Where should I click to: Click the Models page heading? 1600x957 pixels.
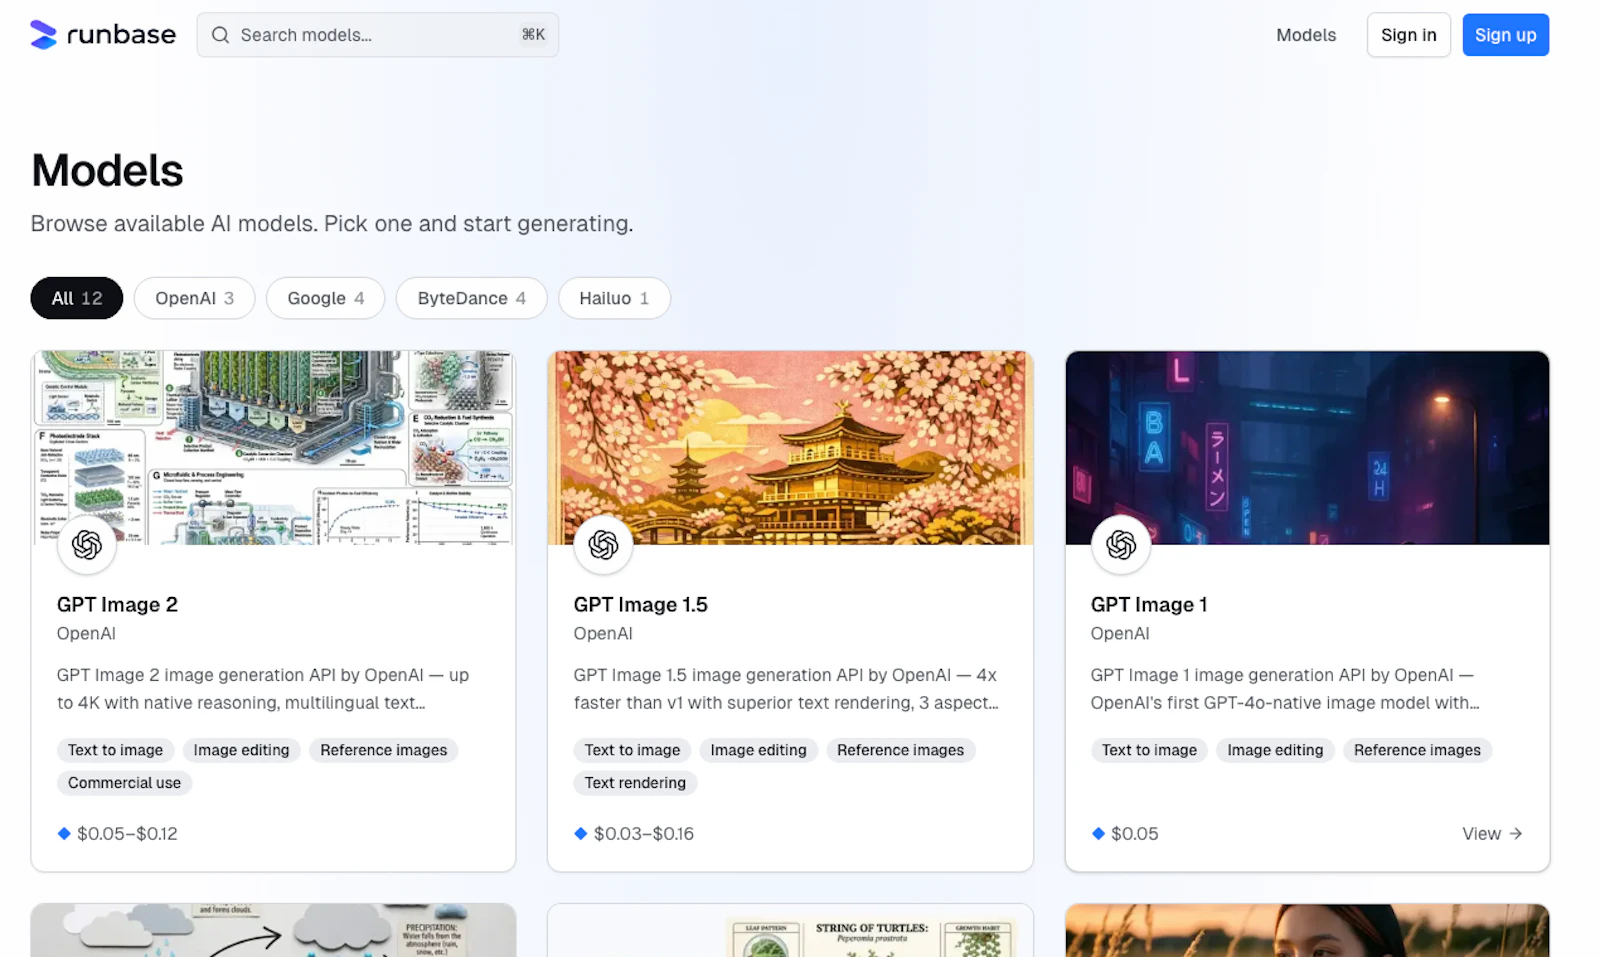[107, 171]
